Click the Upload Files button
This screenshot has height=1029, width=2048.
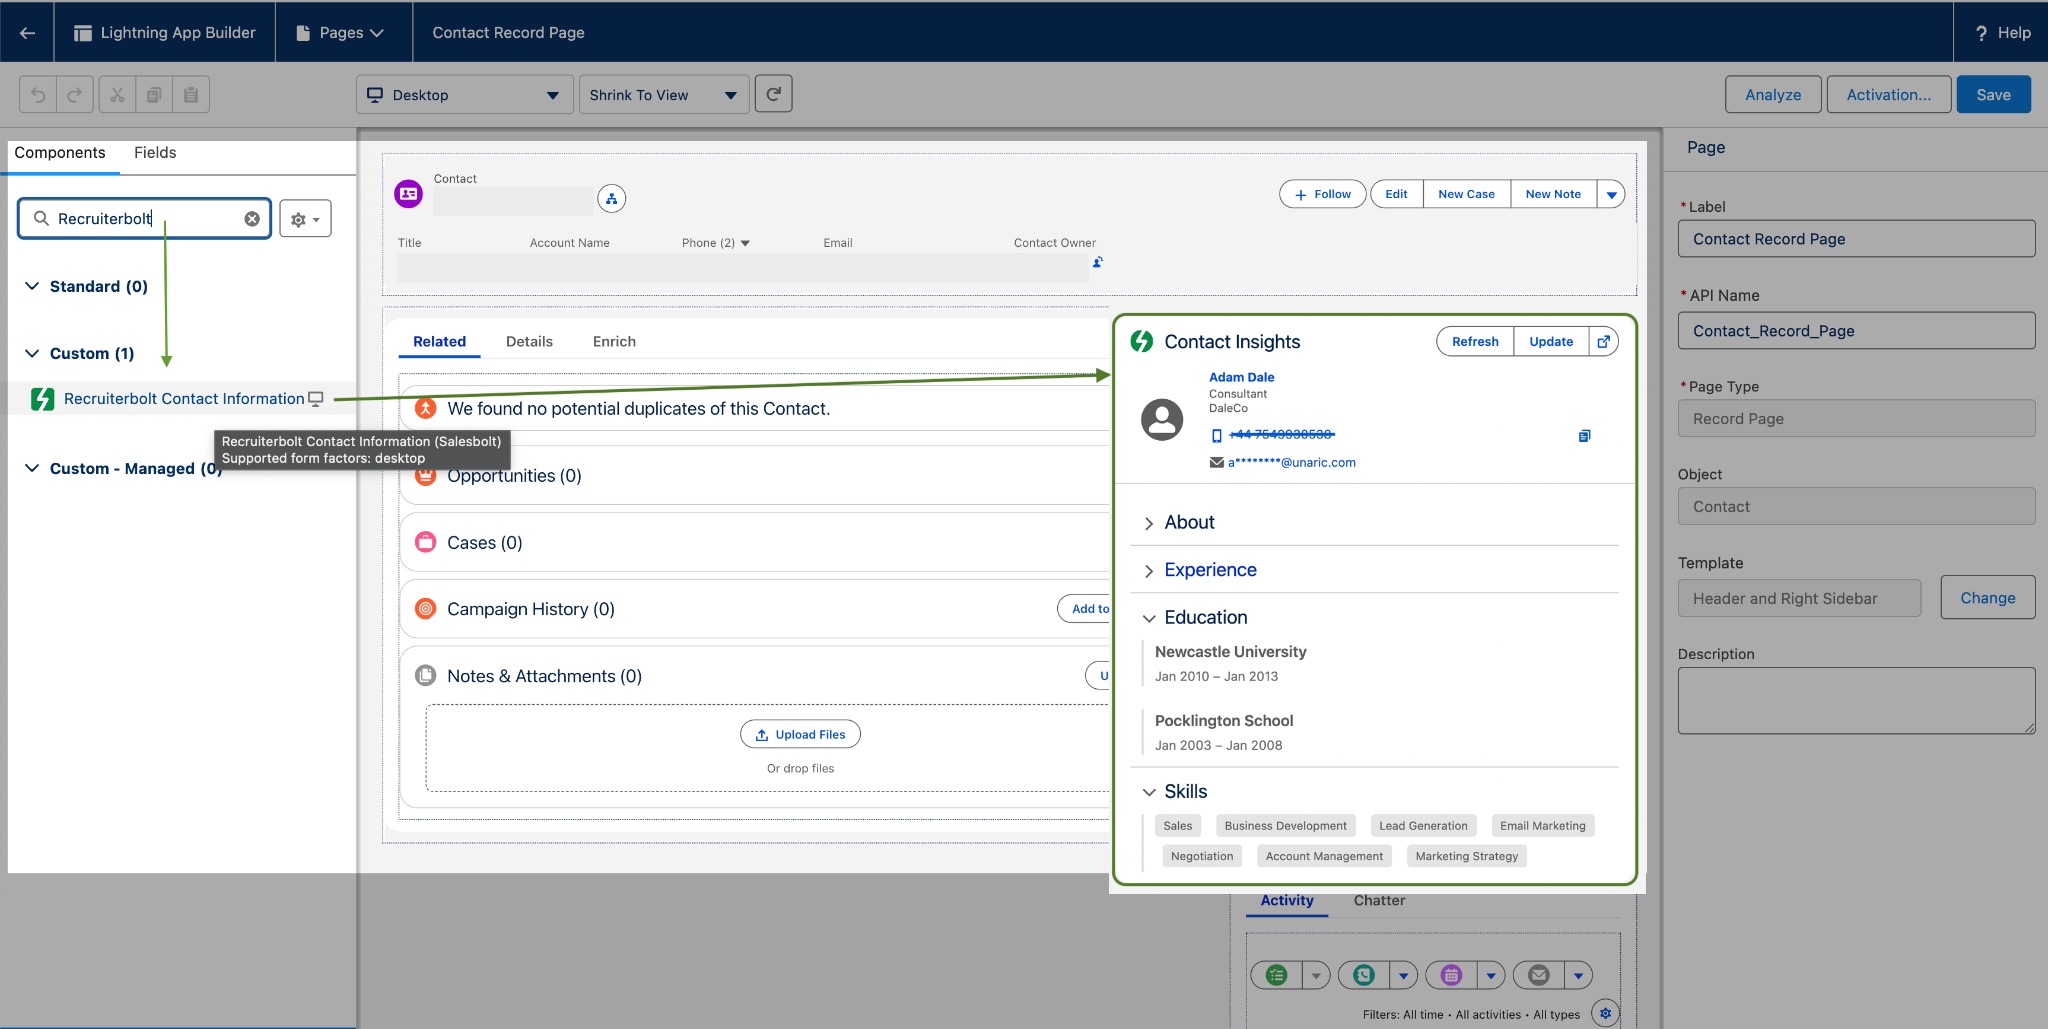click(x=800, y=735)
